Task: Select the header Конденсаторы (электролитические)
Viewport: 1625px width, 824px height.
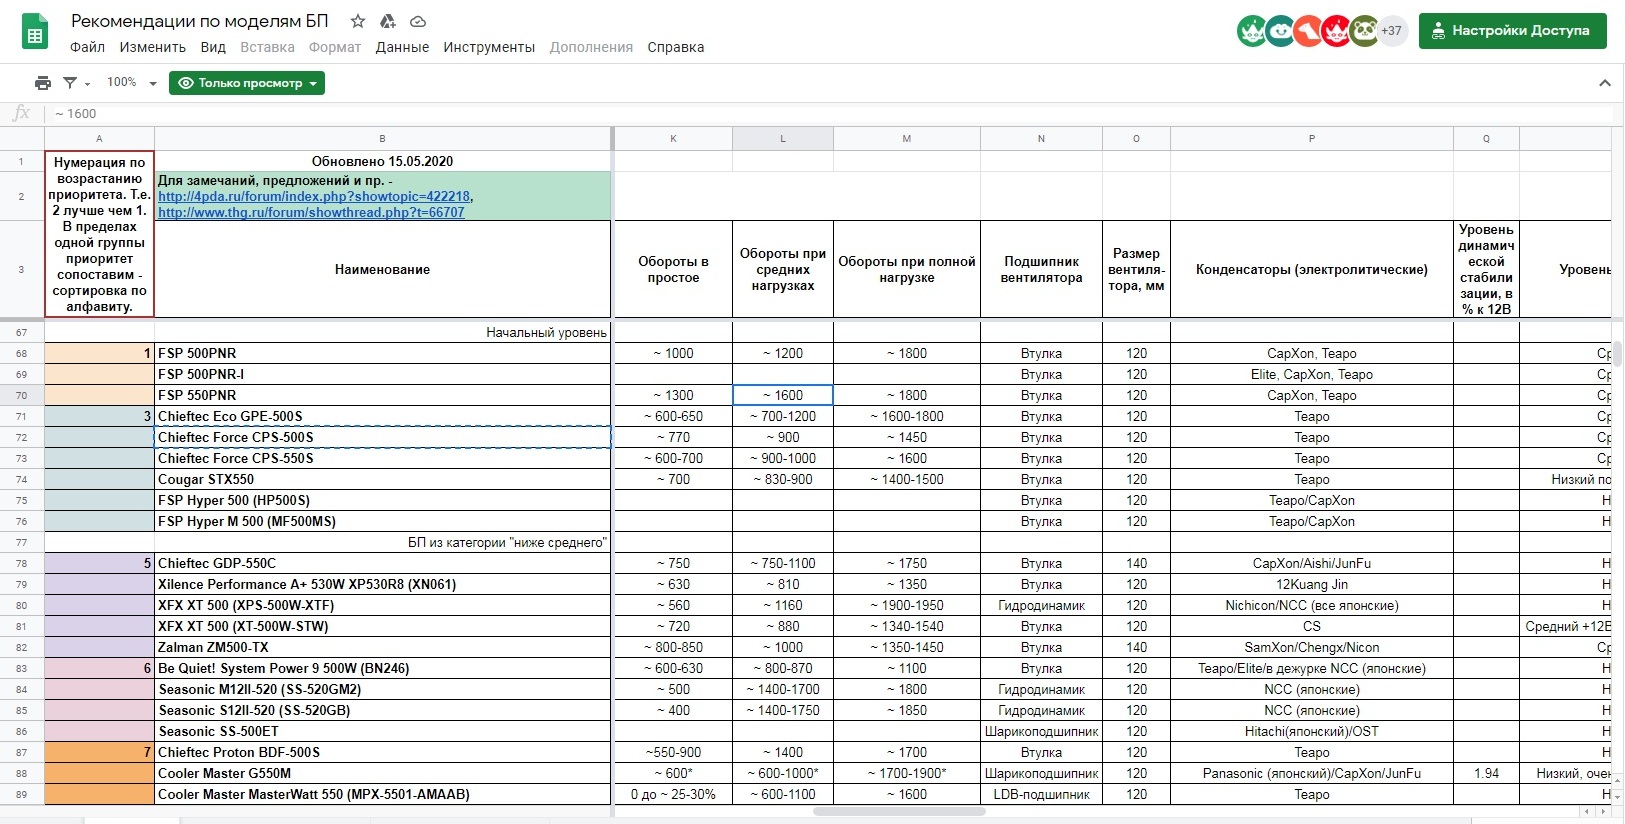Action: [x=1312, y=269]
